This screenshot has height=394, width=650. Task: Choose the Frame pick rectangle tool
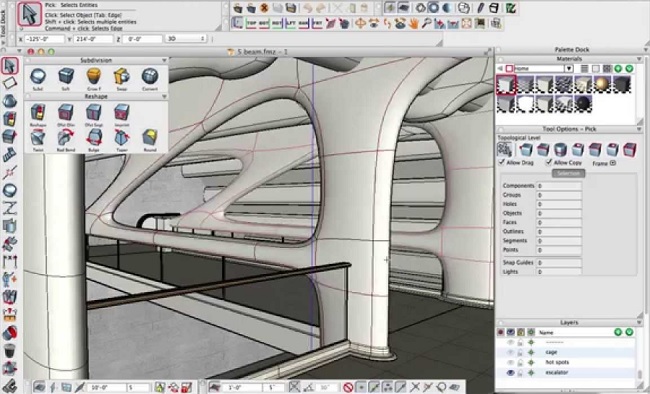click(10, 83)
